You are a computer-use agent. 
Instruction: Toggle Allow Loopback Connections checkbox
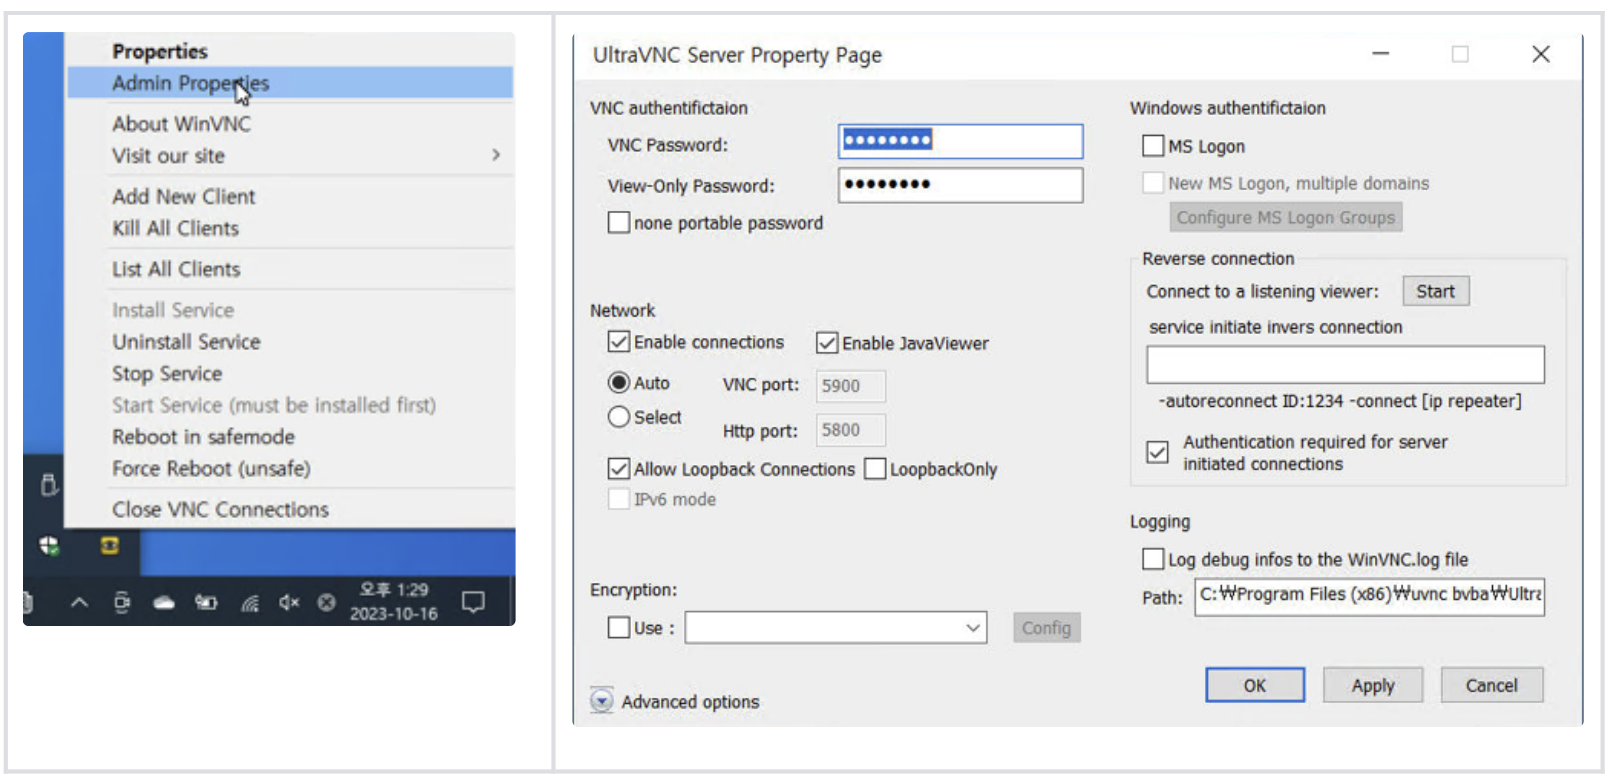619,469
